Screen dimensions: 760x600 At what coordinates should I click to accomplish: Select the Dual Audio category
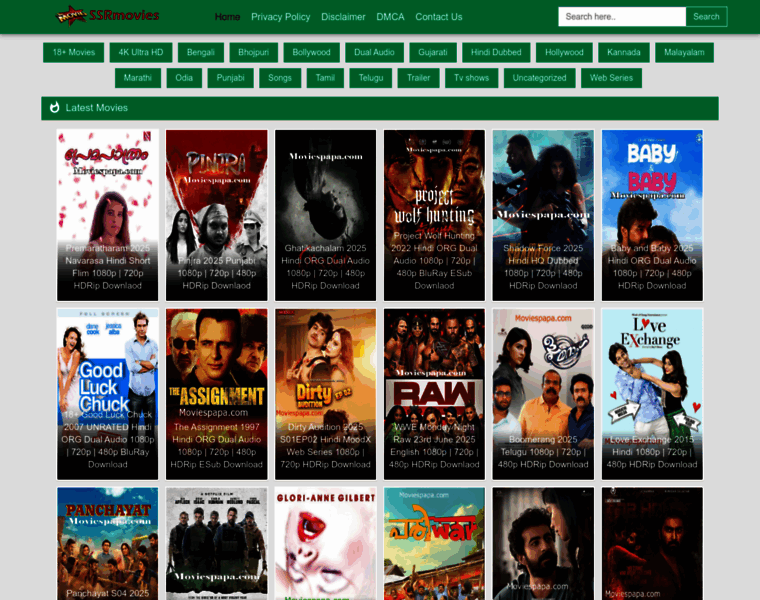point(374,52)
